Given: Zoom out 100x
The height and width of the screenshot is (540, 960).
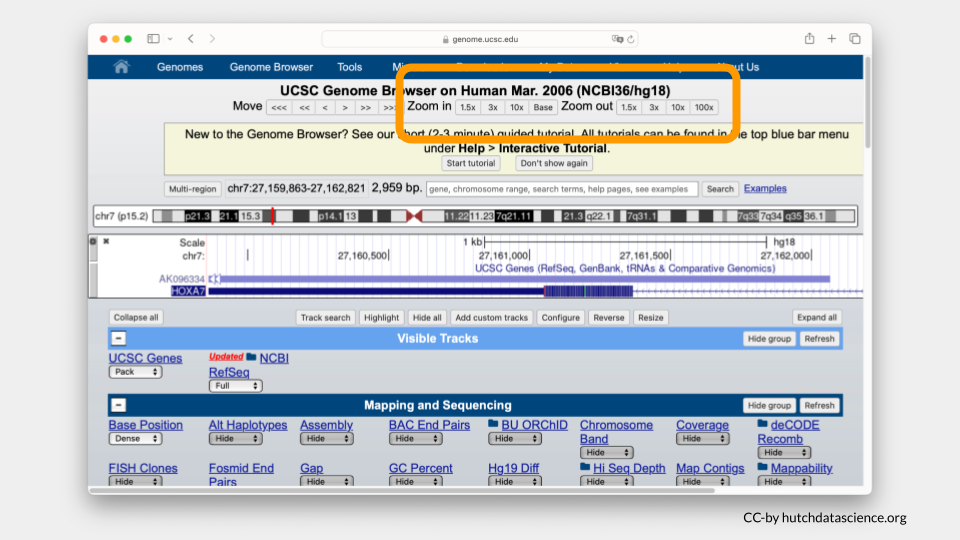Looking at the screenshot, I should click(704, 107).
